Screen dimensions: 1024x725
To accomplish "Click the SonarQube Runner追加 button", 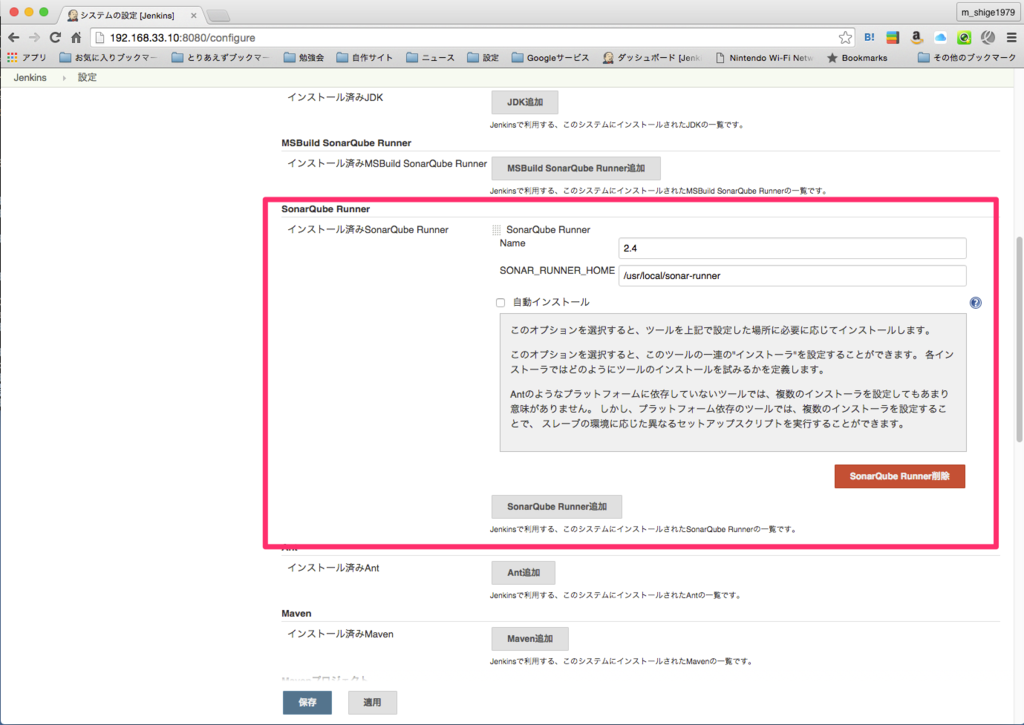I will click(556, 506).
